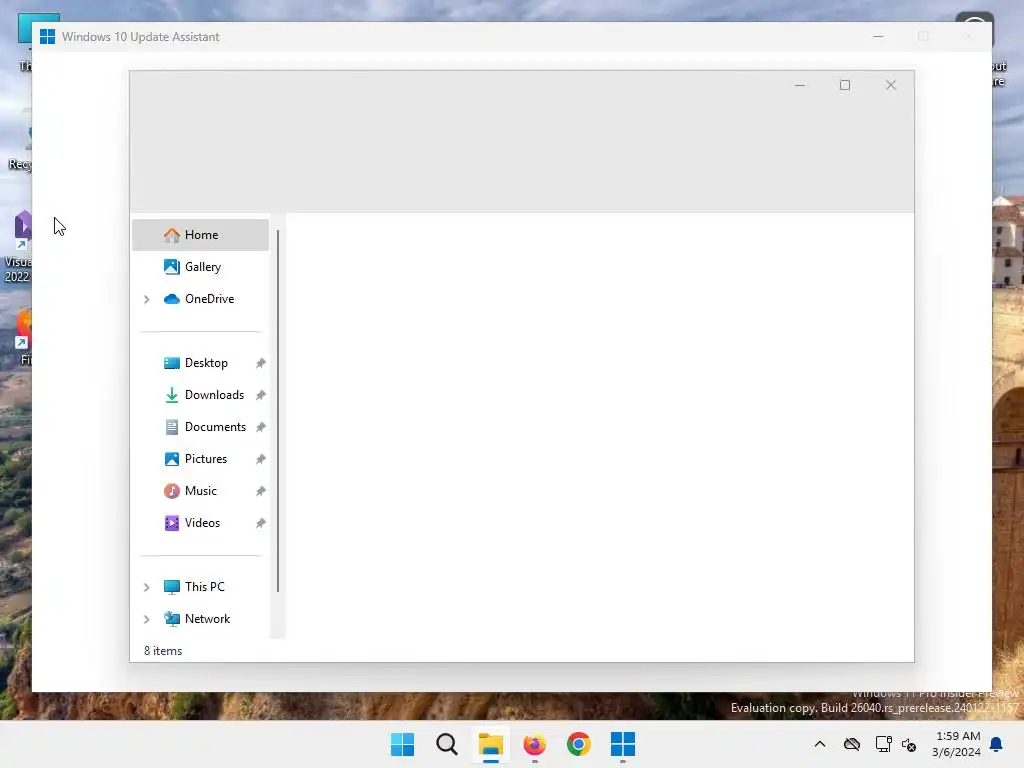1024x768 pixels.
Task: Expand the This PC tree node
Action: [147, 587]
